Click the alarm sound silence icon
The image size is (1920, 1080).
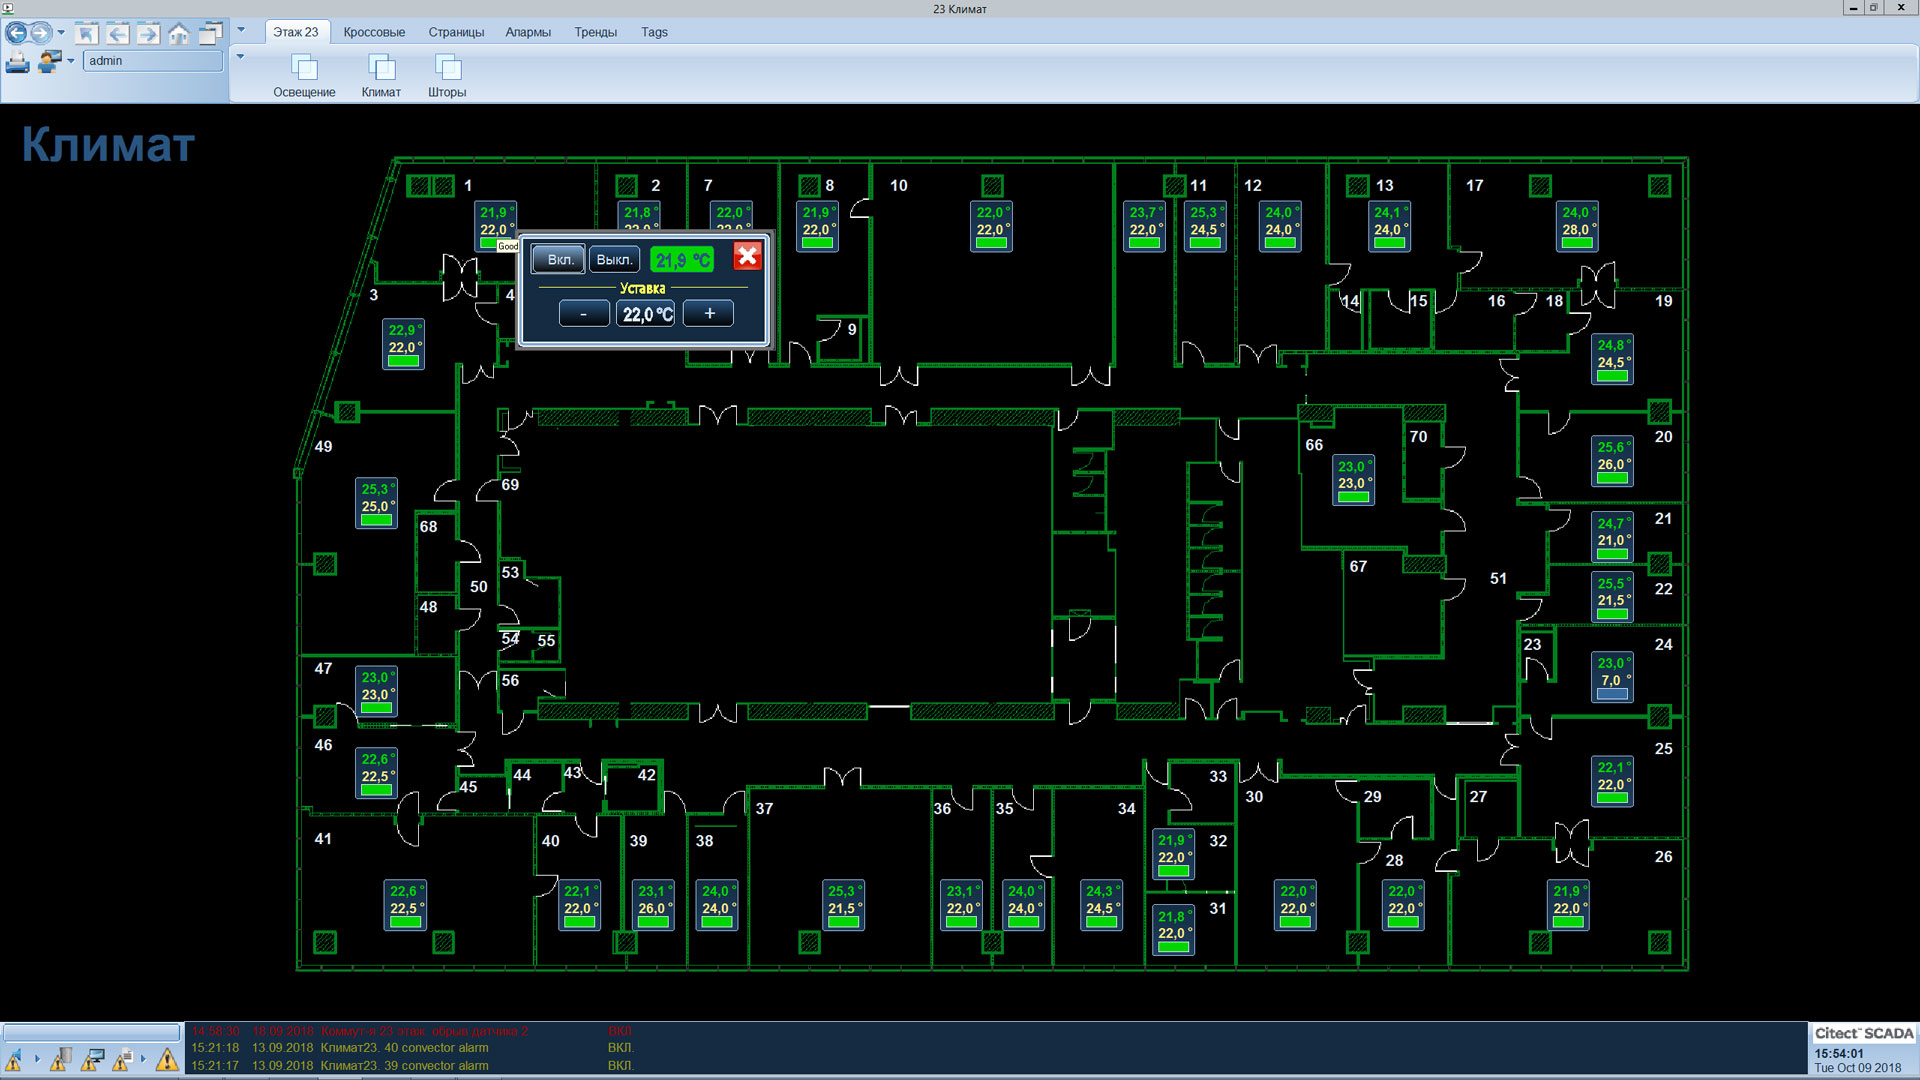click(x=14, y=1059)
